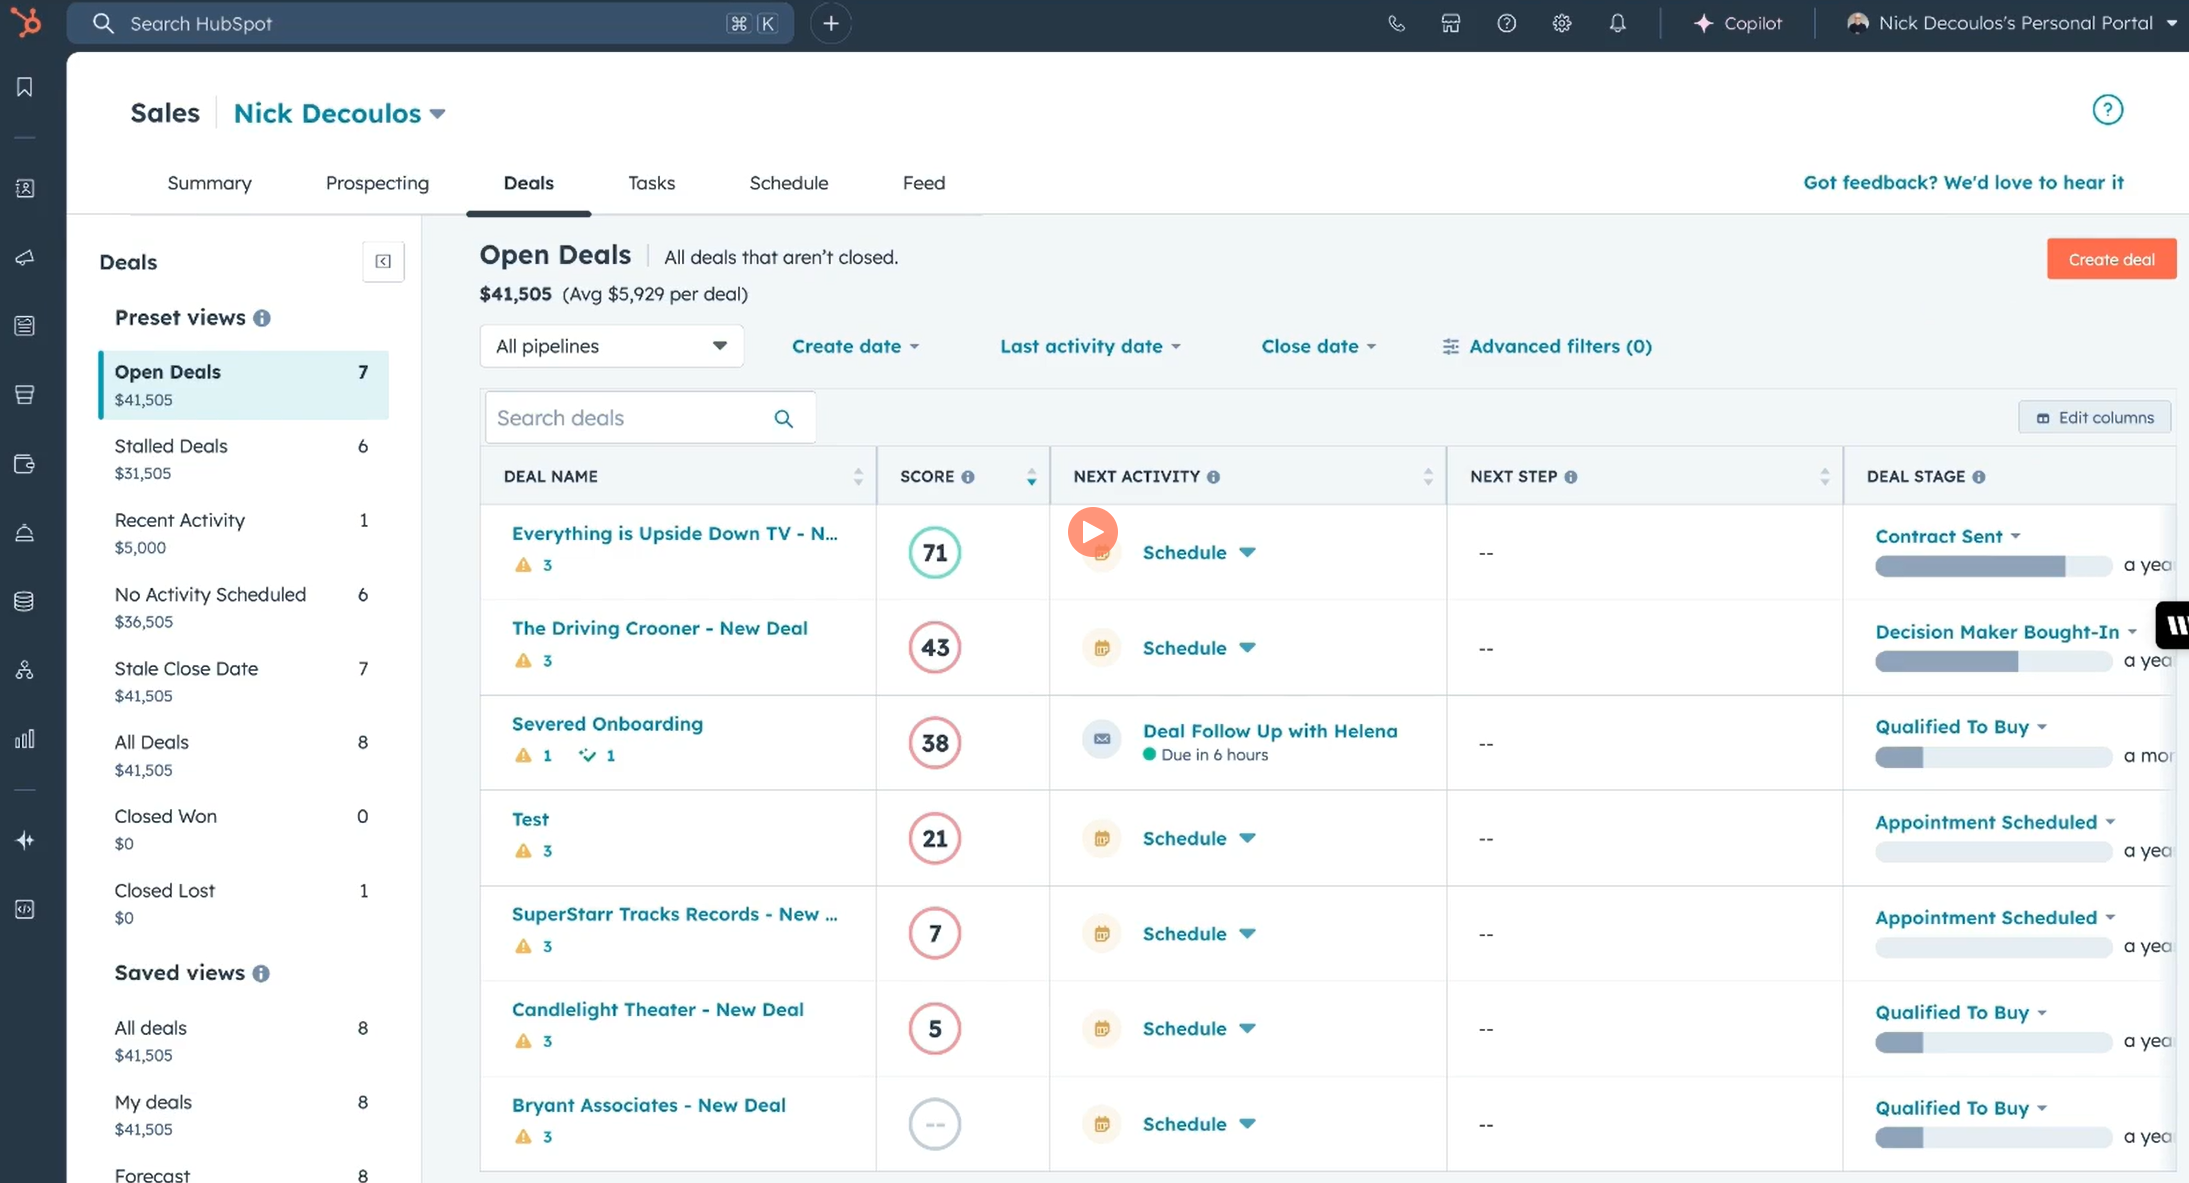
Task: Open Schedule dropdown for the Test deal
Action: 1199,838
